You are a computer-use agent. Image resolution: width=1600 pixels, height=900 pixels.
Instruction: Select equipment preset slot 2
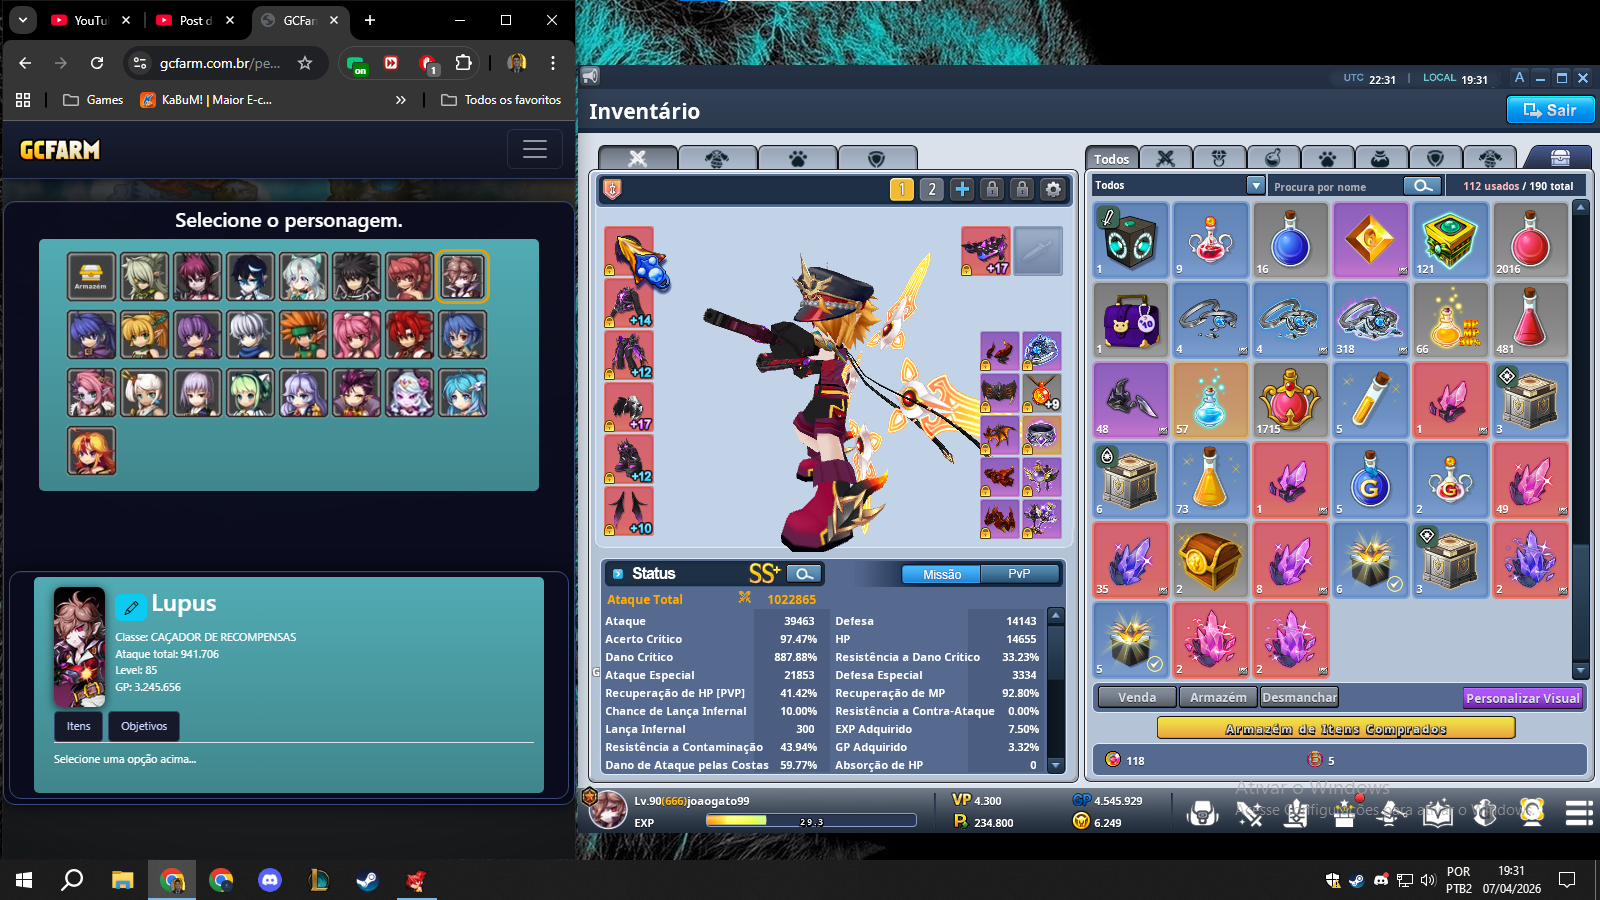pyautogui.click(x=932, y=189)
